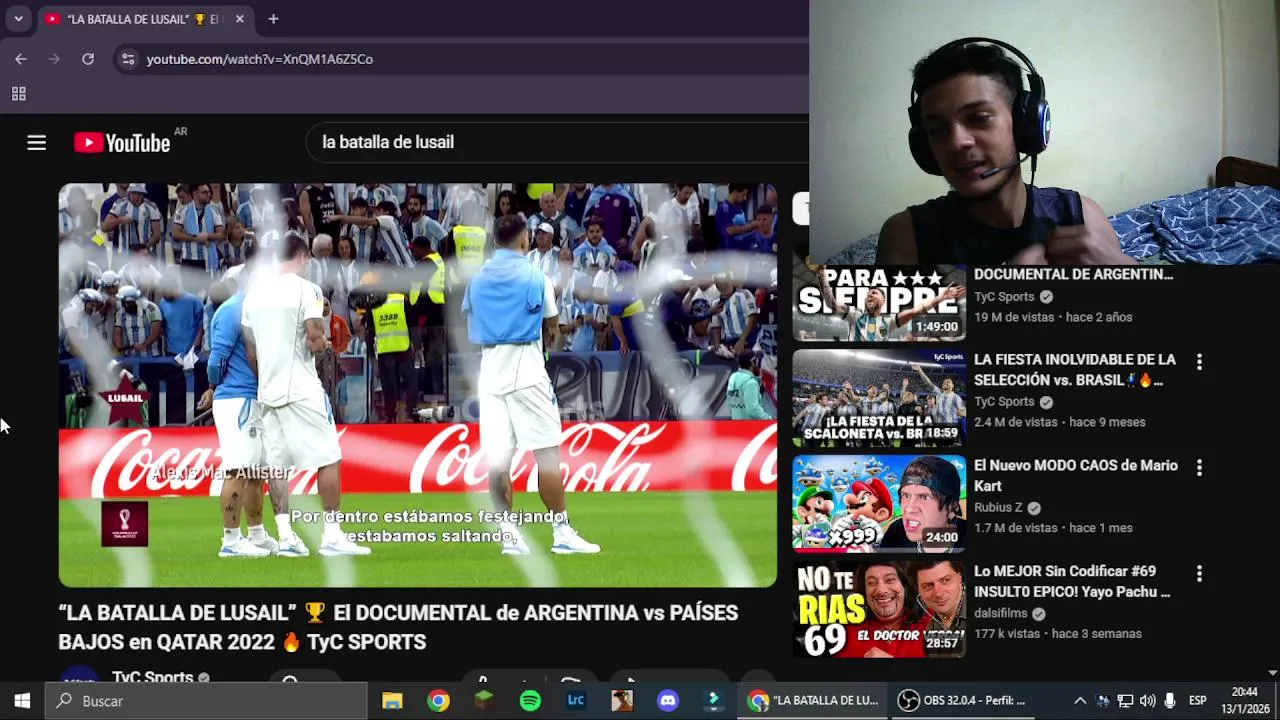Open the TyC Sports channel name below video
Viewport: 1280px width, 720px height.
[152, 677]
